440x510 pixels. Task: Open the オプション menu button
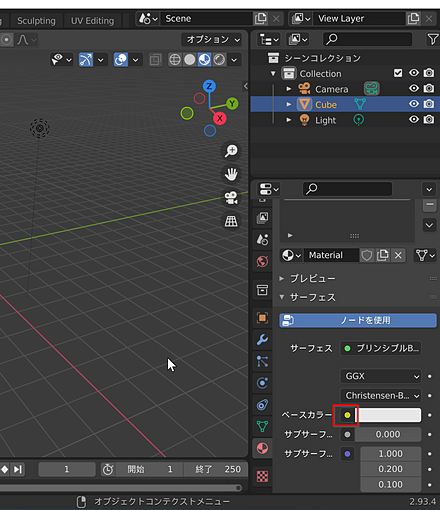[213, 40]
